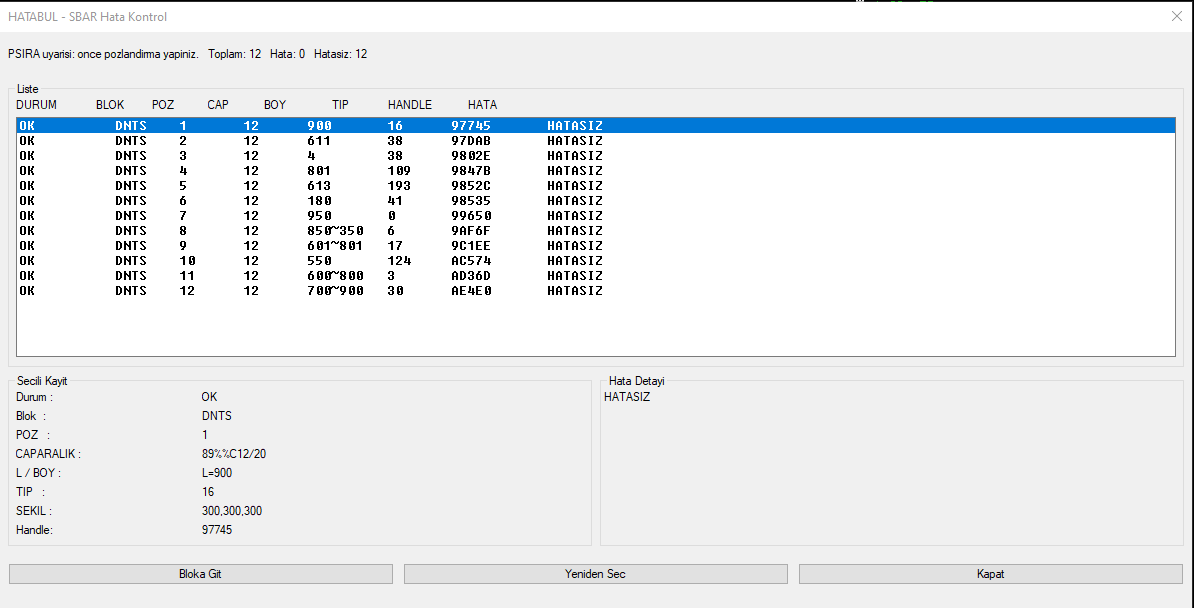Click the Blok value in Secili Kayit

(217, 416)
